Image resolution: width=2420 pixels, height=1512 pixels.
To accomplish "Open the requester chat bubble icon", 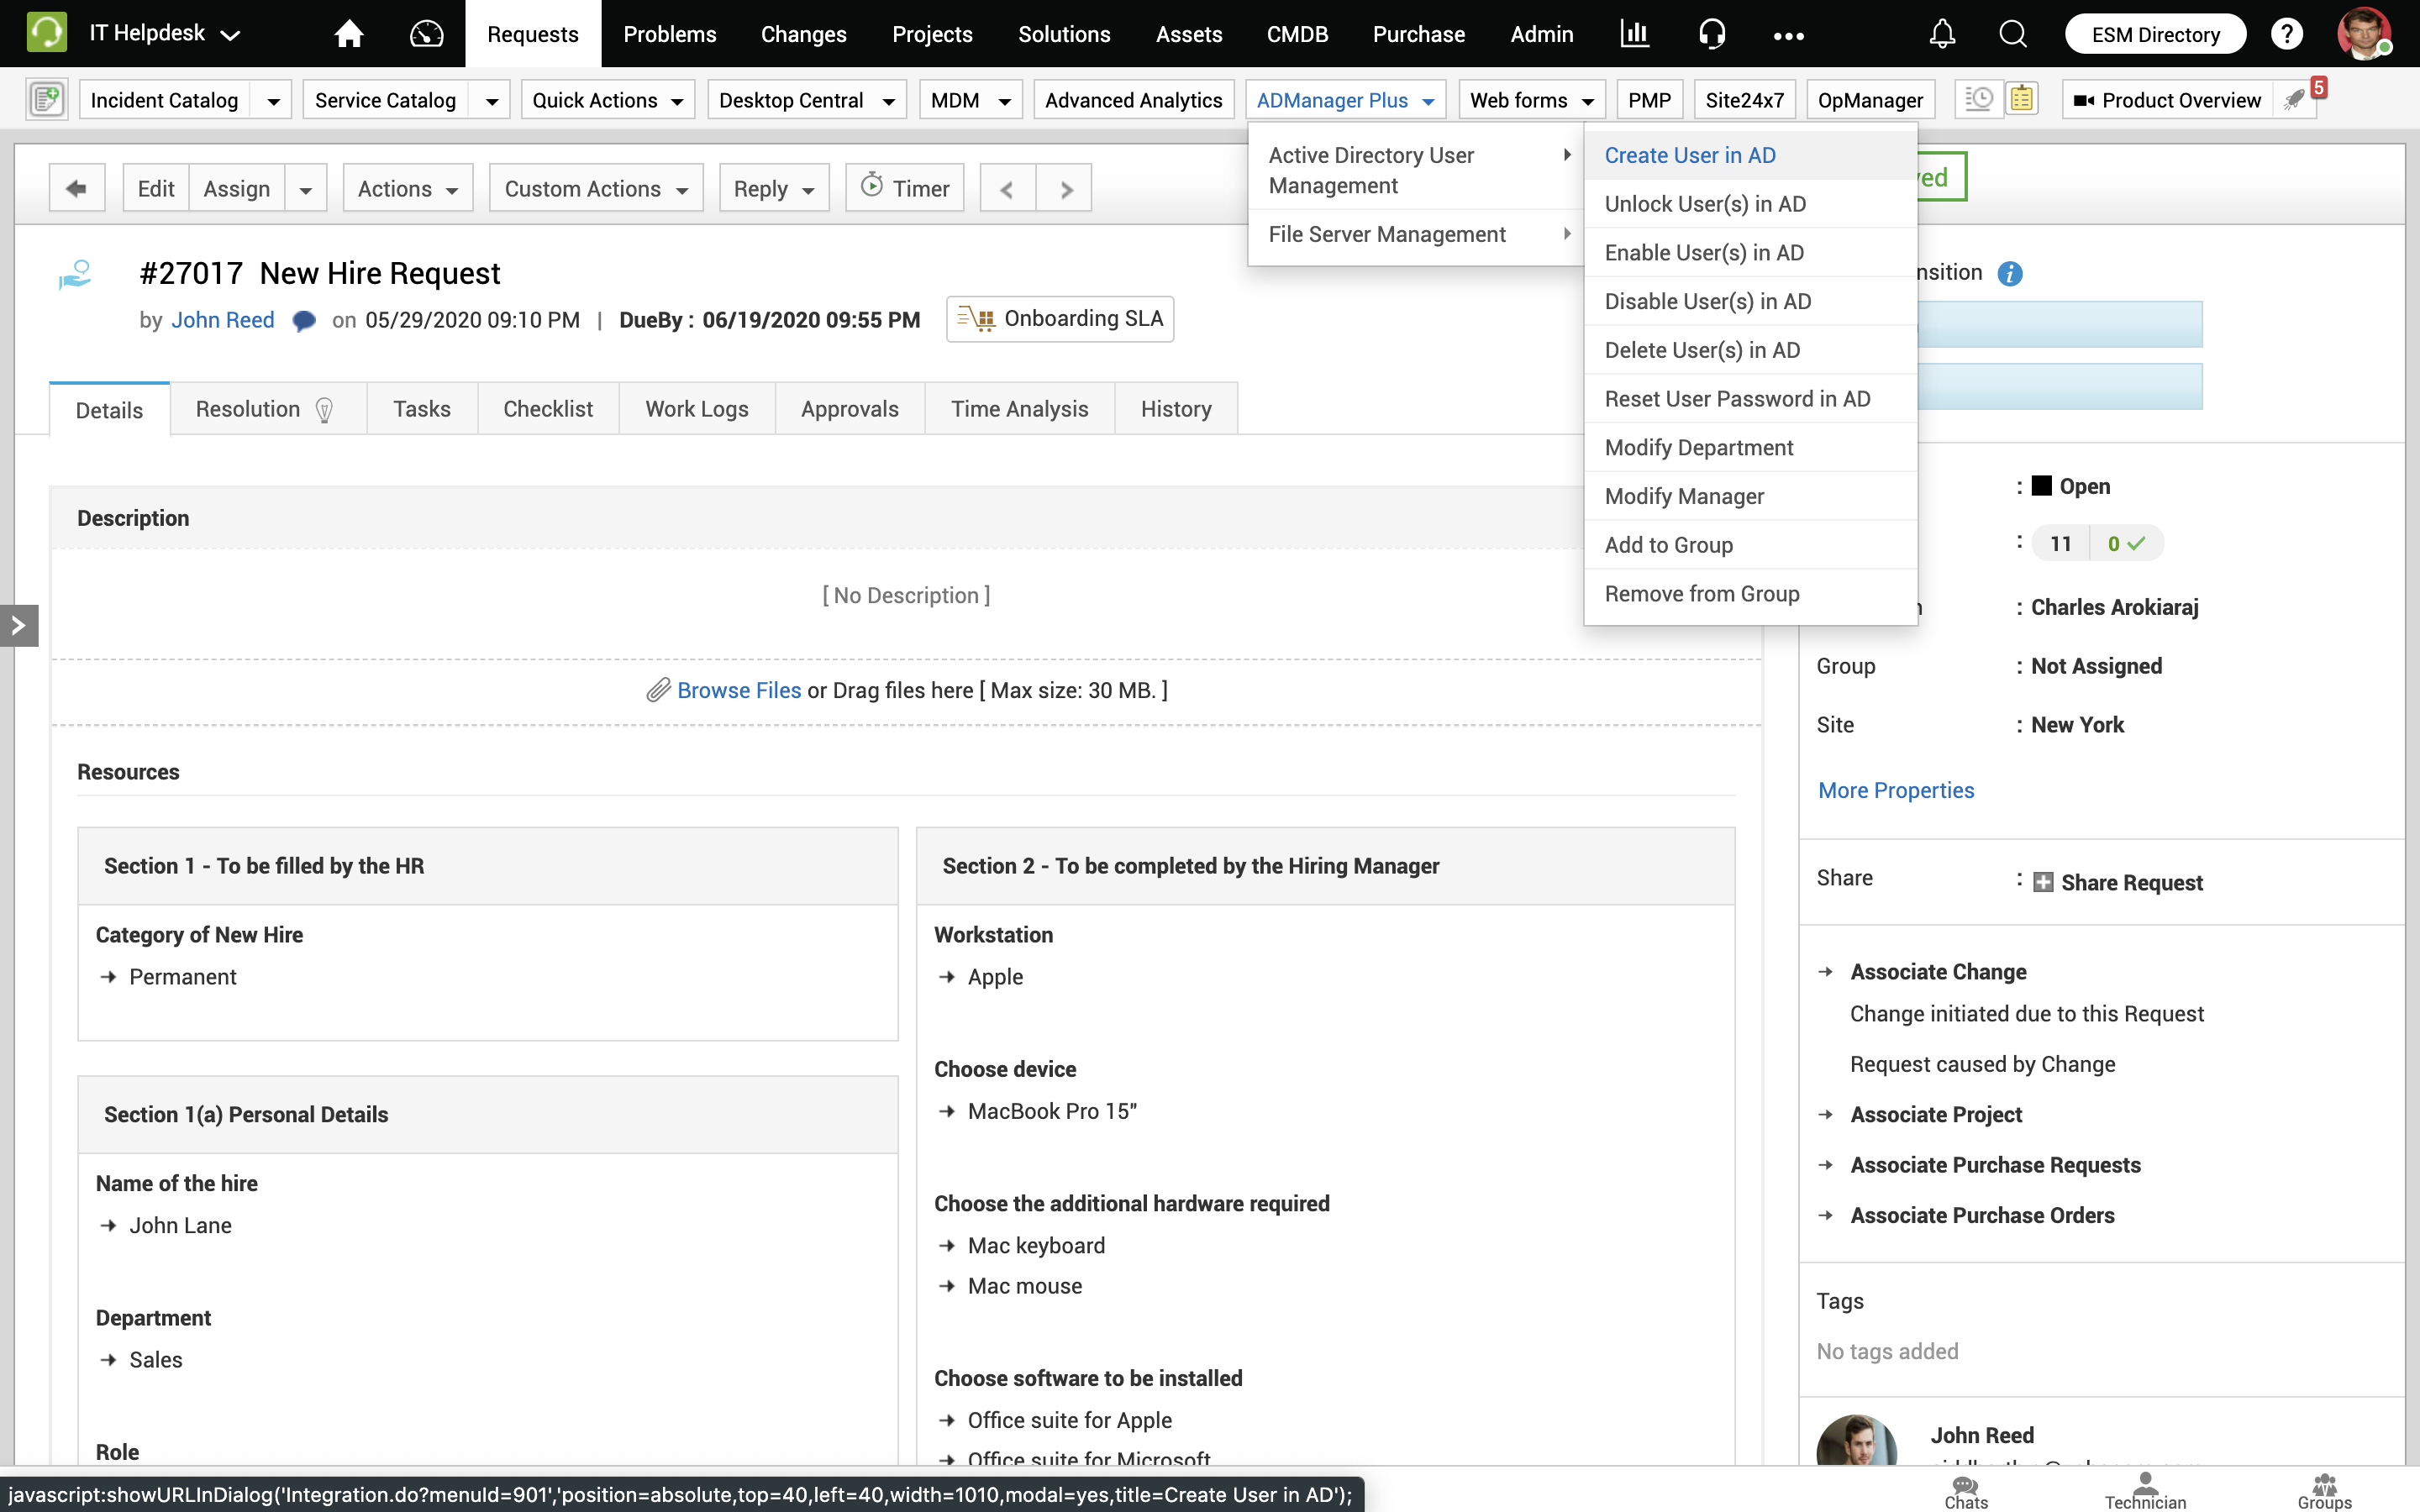I will click(x=304, y=321).
